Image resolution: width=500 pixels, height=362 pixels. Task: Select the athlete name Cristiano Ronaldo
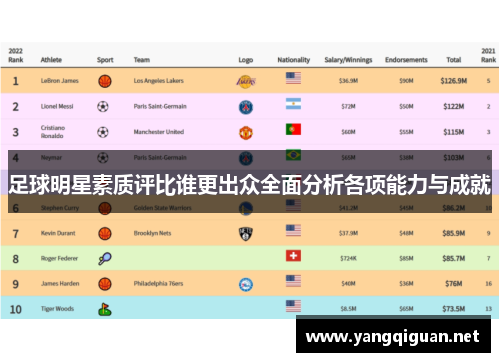click(53, 132)
